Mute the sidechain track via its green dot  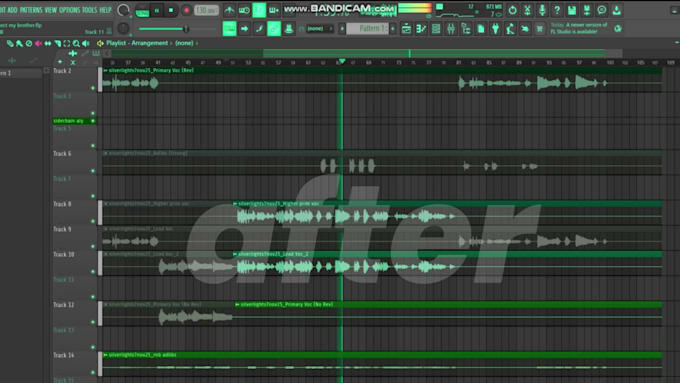[93, 121]
